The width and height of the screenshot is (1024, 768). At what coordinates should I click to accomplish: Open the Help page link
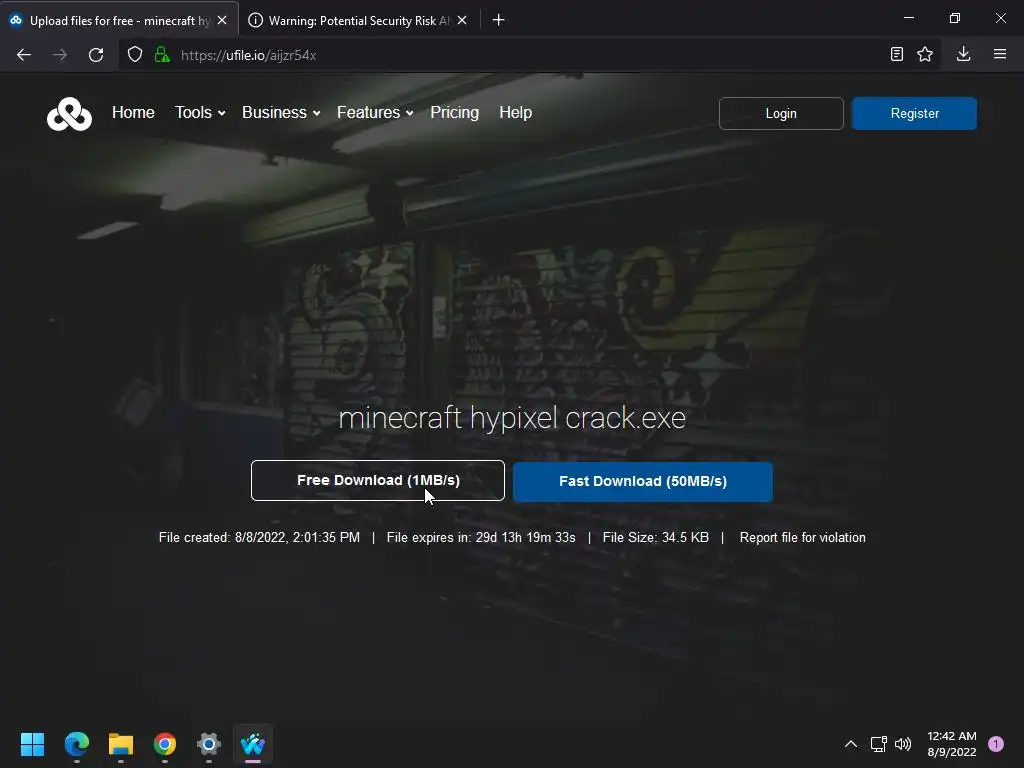tap(515, 112)
